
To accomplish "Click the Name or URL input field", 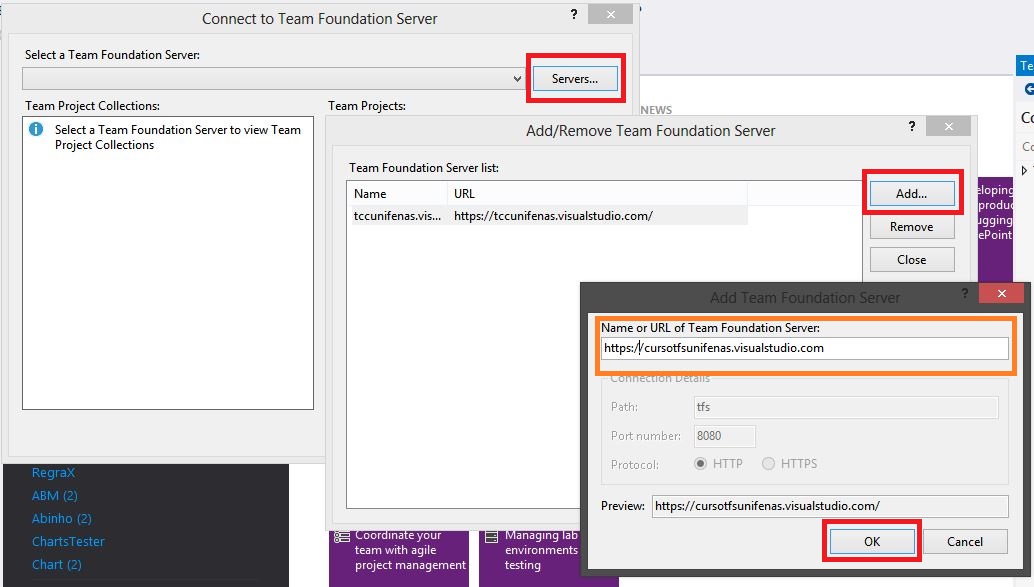I will tap(805, 348).
